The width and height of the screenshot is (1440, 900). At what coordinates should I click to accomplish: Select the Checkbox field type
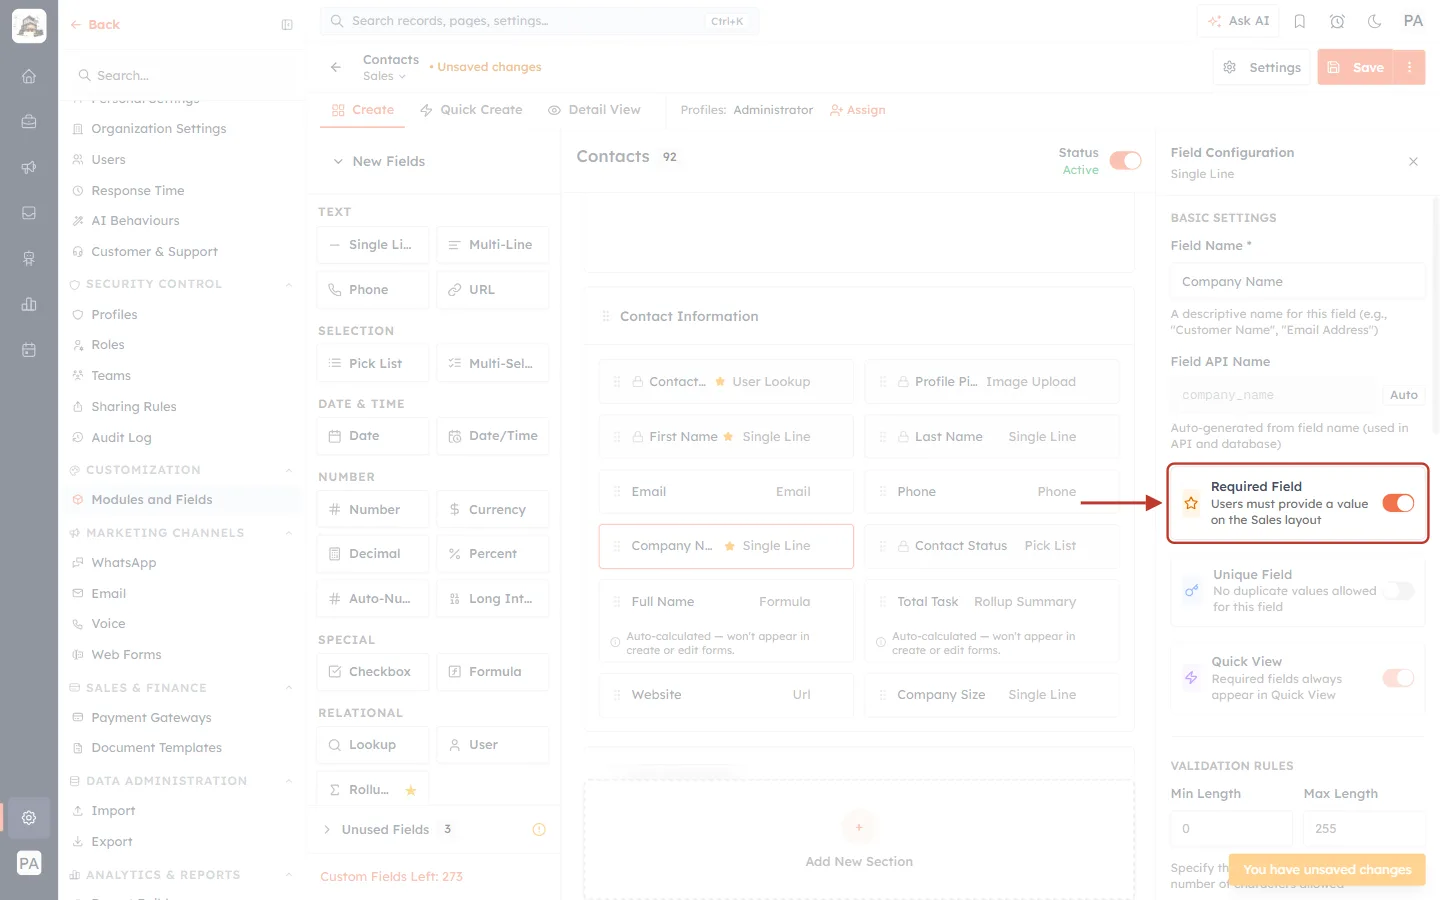pyautogui.click(x=373, y=671)
